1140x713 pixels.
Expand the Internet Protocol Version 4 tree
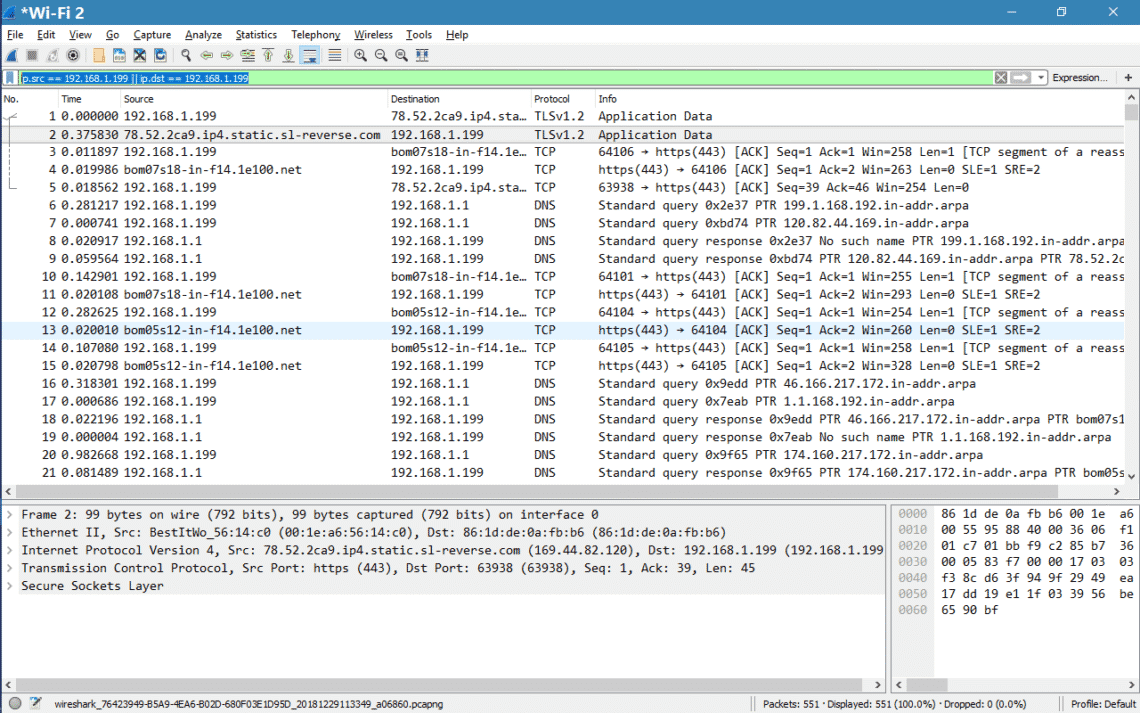[9, 550]
